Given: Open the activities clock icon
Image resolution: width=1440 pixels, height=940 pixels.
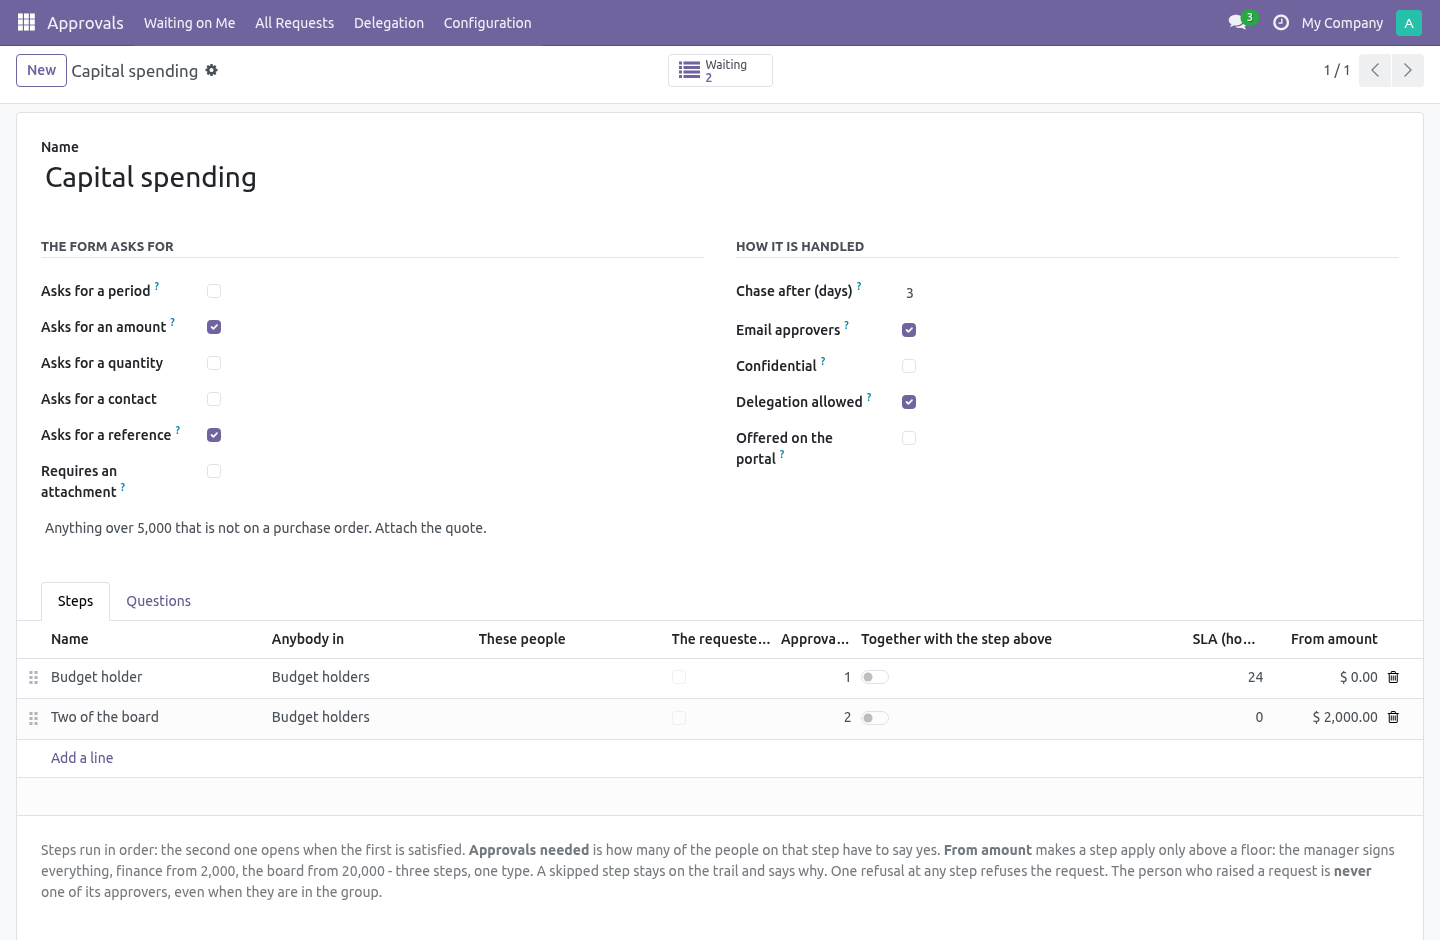Looking at the screenshot, I should tap(1281, 22).
